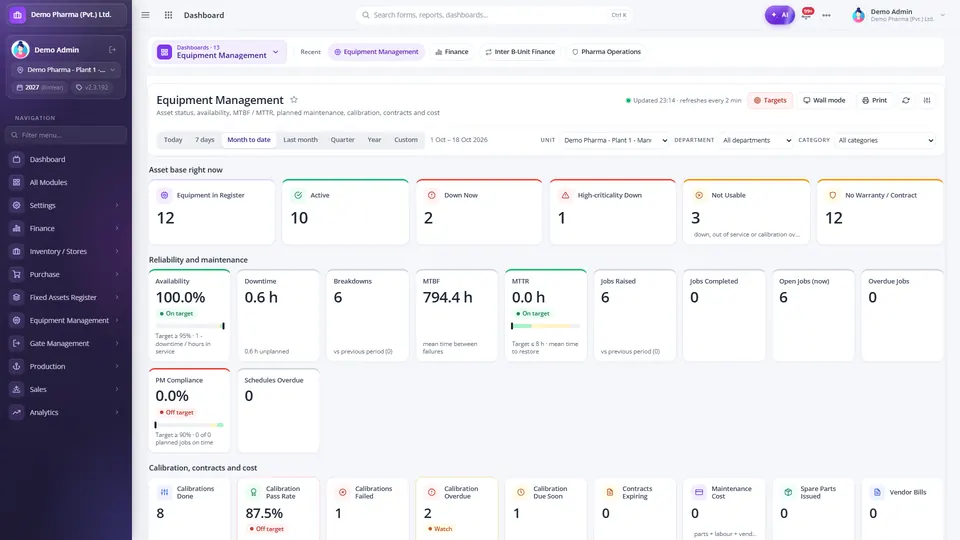Screen dimensions: 960x540
Task: Switch to Finance recent dashboard
Action: [x=452, y=52]
